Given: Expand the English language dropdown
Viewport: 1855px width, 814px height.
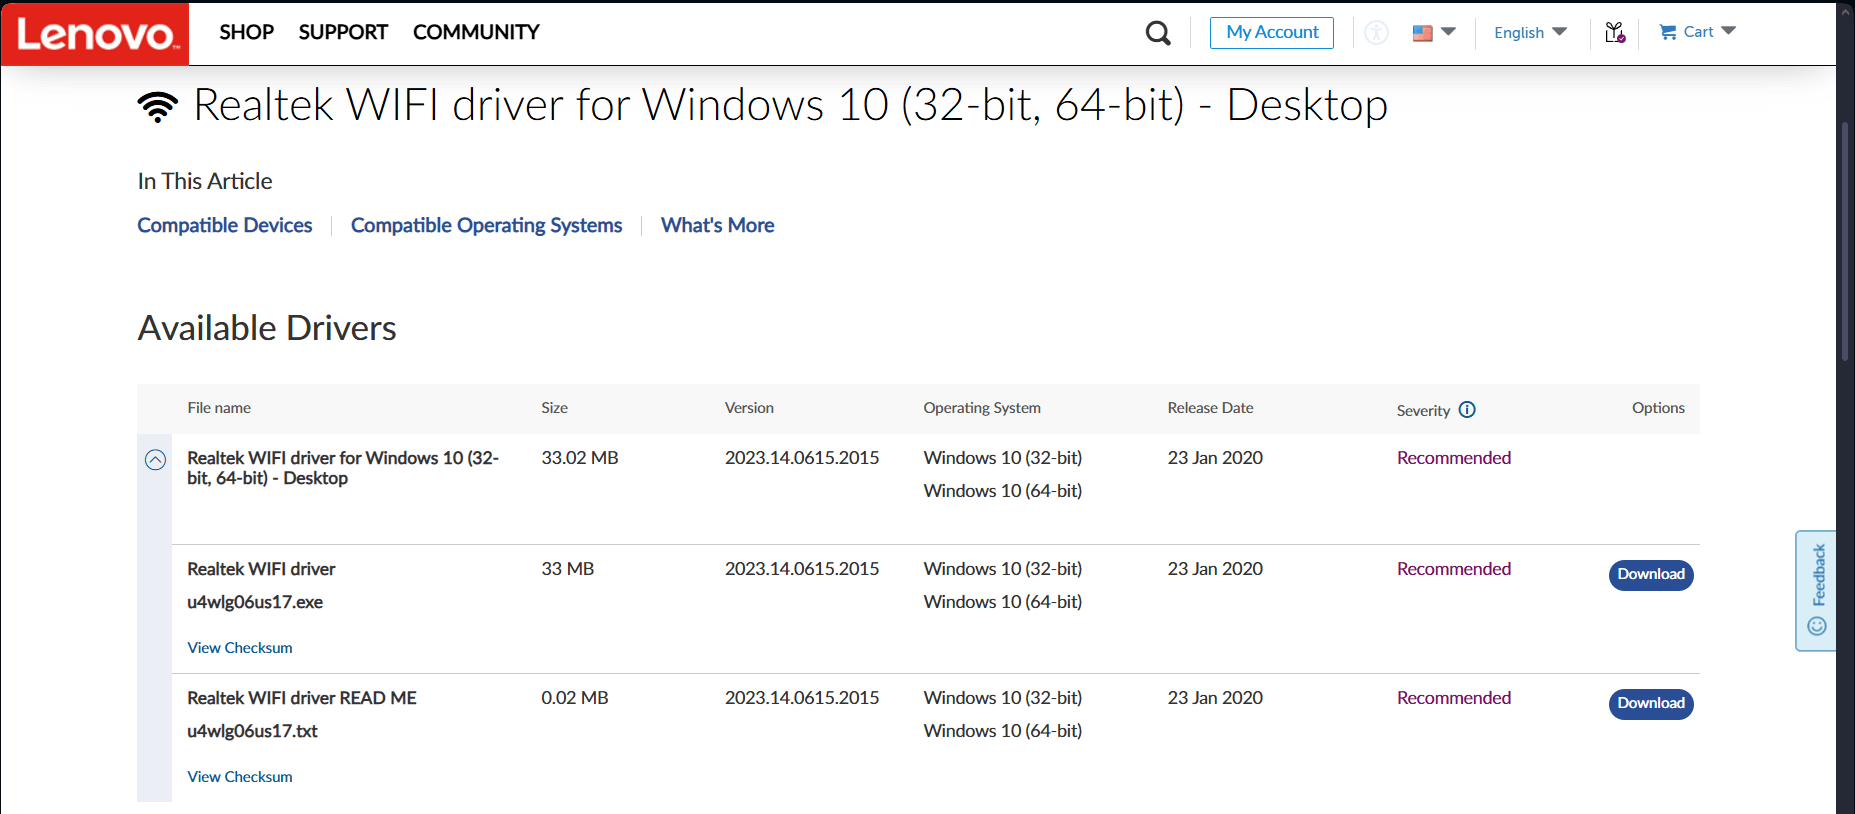Looking at the screenshot, I should (x=1530, y=33).
